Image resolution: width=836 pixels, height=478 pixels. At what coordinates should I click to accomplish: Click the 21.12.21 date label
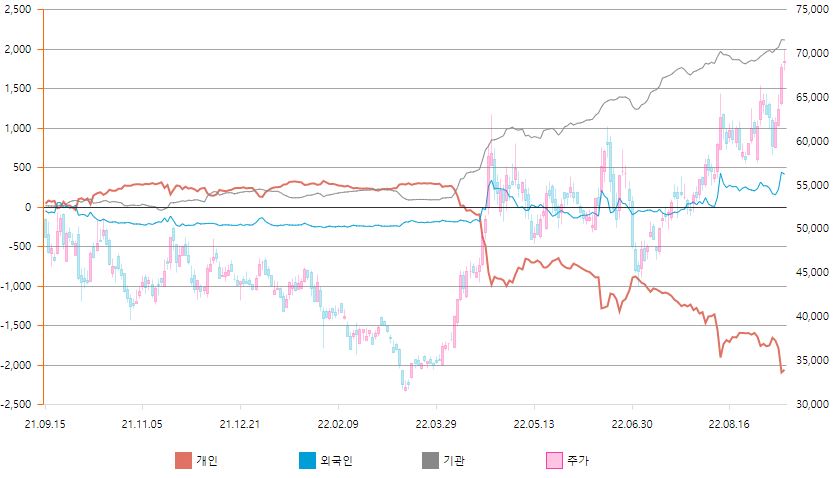[x=240, y=423]
